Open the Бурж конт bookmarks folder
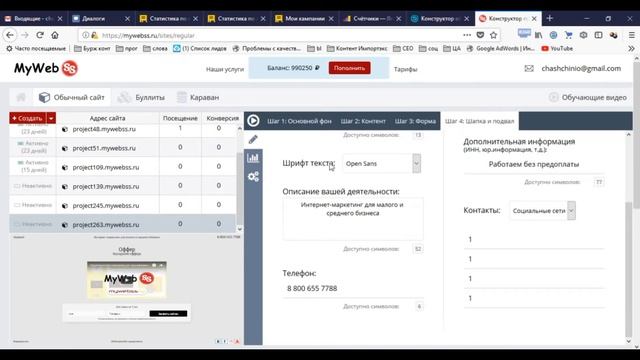The image size is (640, 360). 92,49
